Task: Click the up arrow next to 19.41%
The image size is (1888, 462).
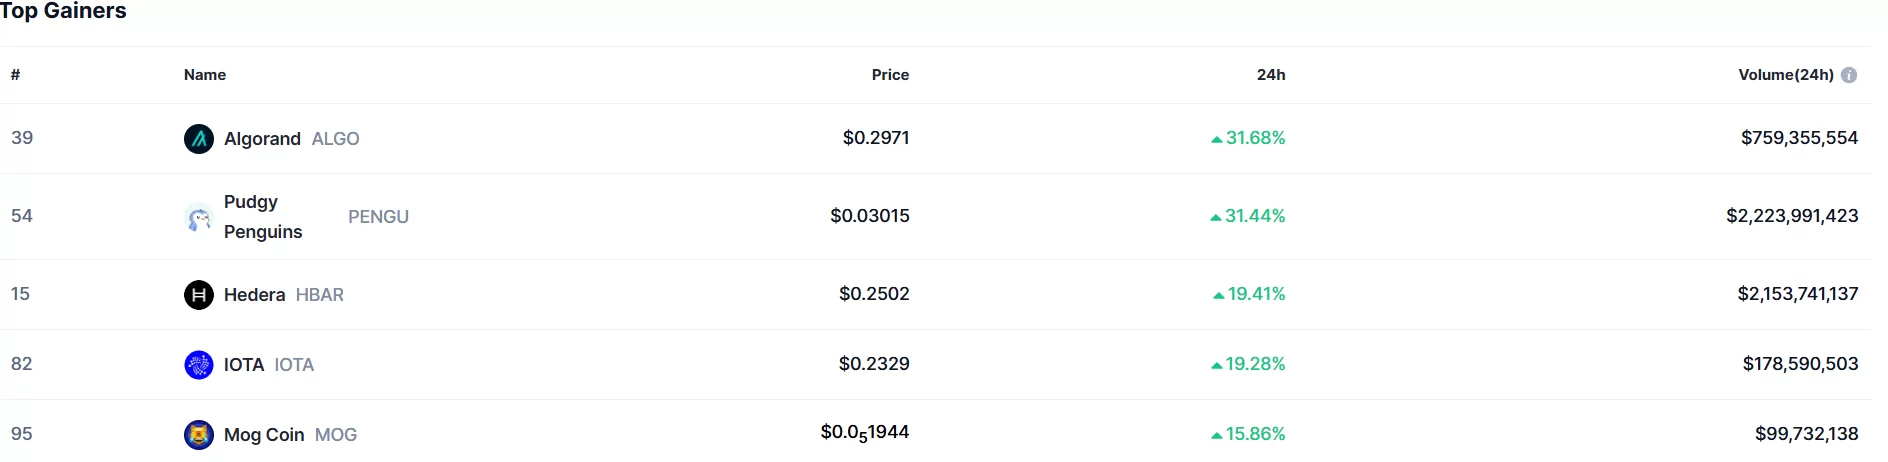Action: coord(1218,295)
